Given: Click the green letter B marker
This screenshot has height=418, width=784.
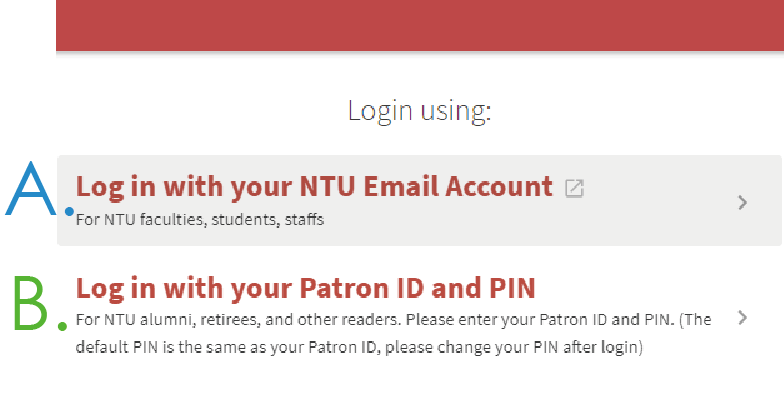Looking at the screenshot, I should (x=30, y=302).
